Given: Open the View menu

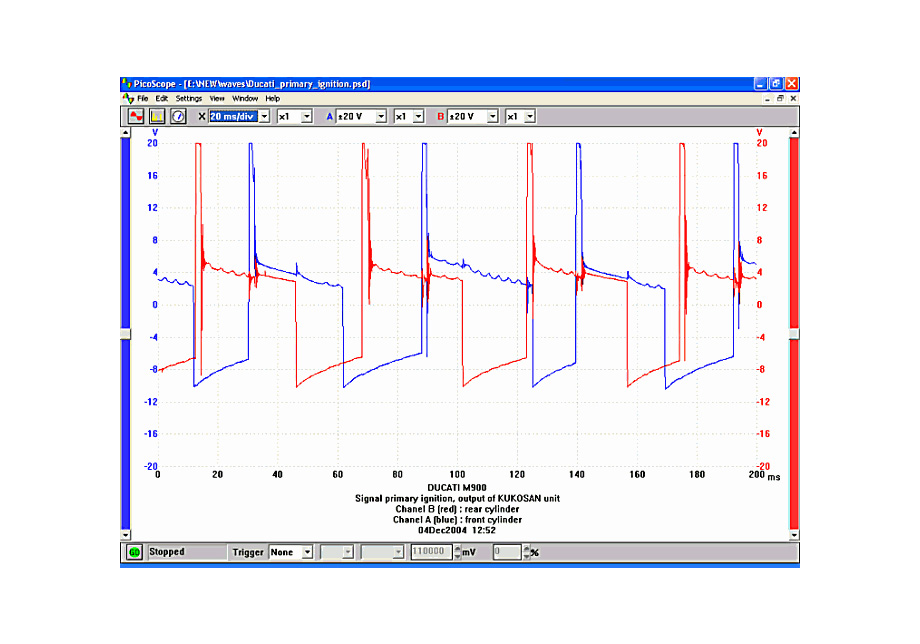Looking at the screenshot, I should coord(217,99).
